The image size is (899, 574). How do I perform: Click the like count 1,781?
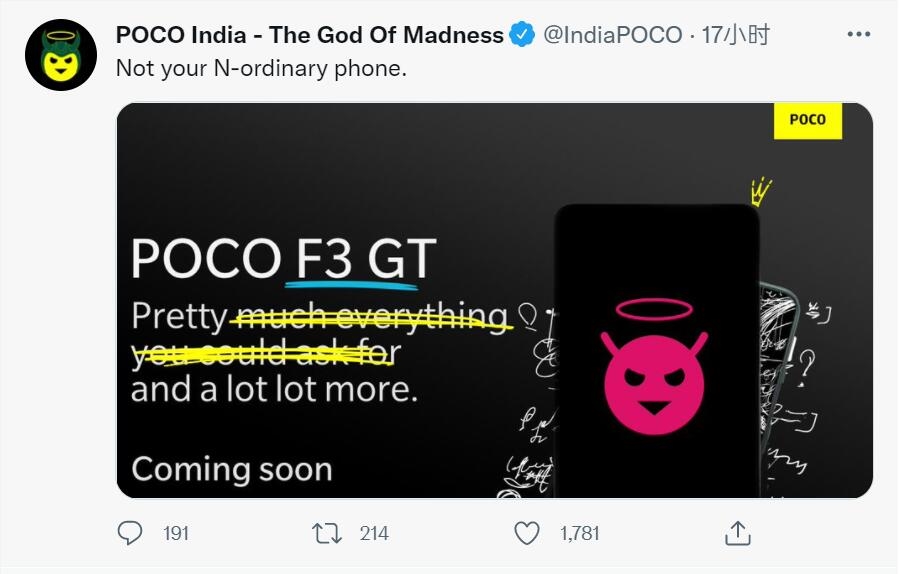(580, 534)
